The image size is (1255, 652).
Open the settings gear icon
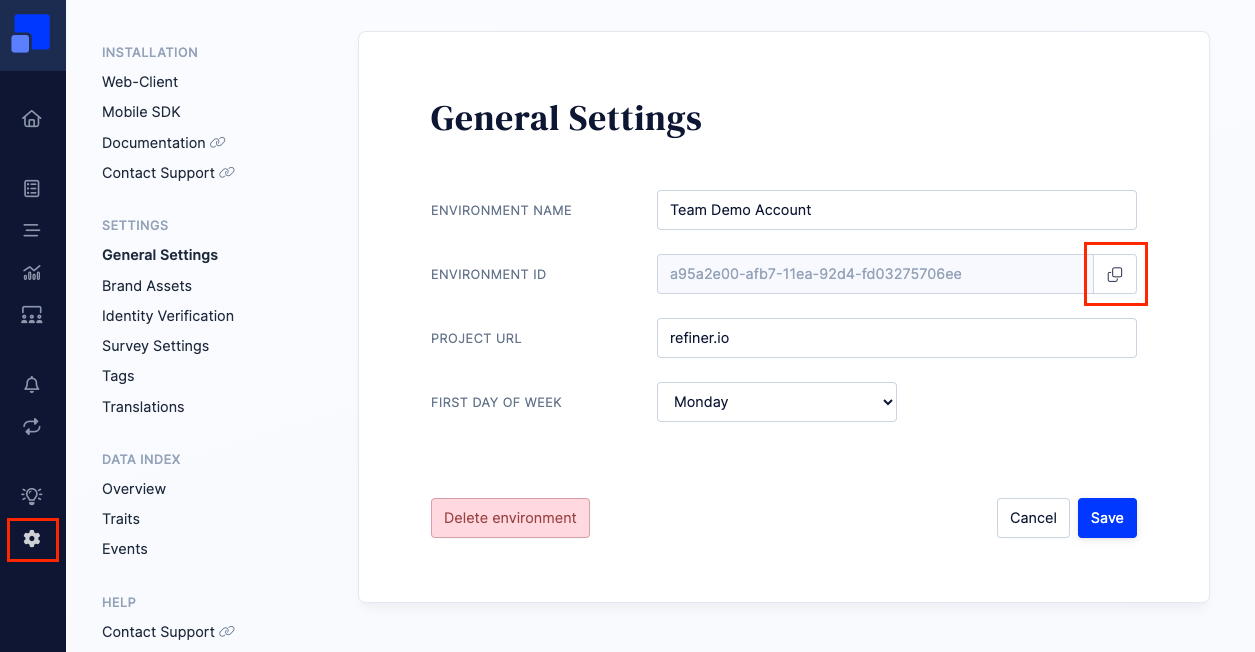click(32, 539)
